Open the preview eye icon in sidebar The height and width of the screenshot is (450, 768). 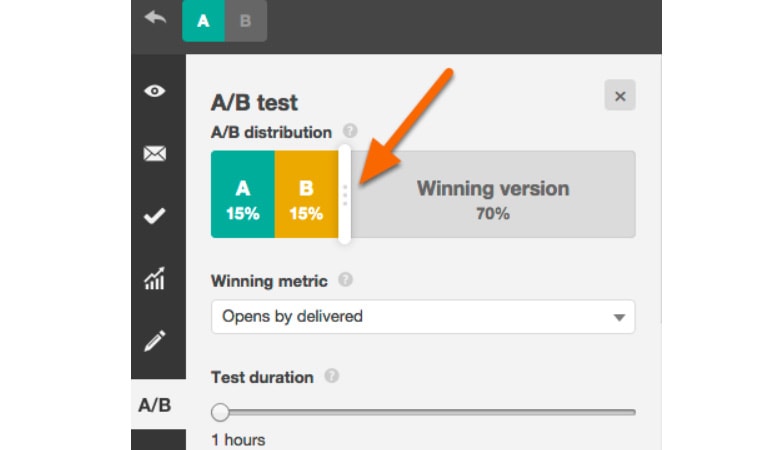pos(155,91)
